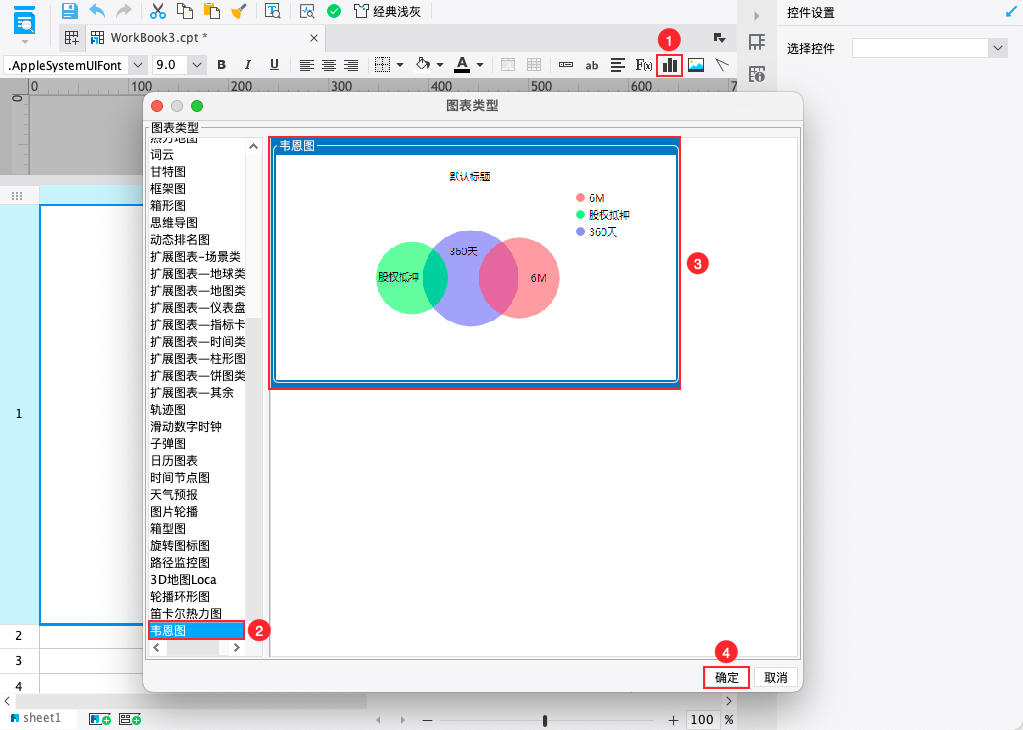Click the insert slope line icon
This screenshot has width=1023, height=730.
pyautogui.click(x=721, y=65)
